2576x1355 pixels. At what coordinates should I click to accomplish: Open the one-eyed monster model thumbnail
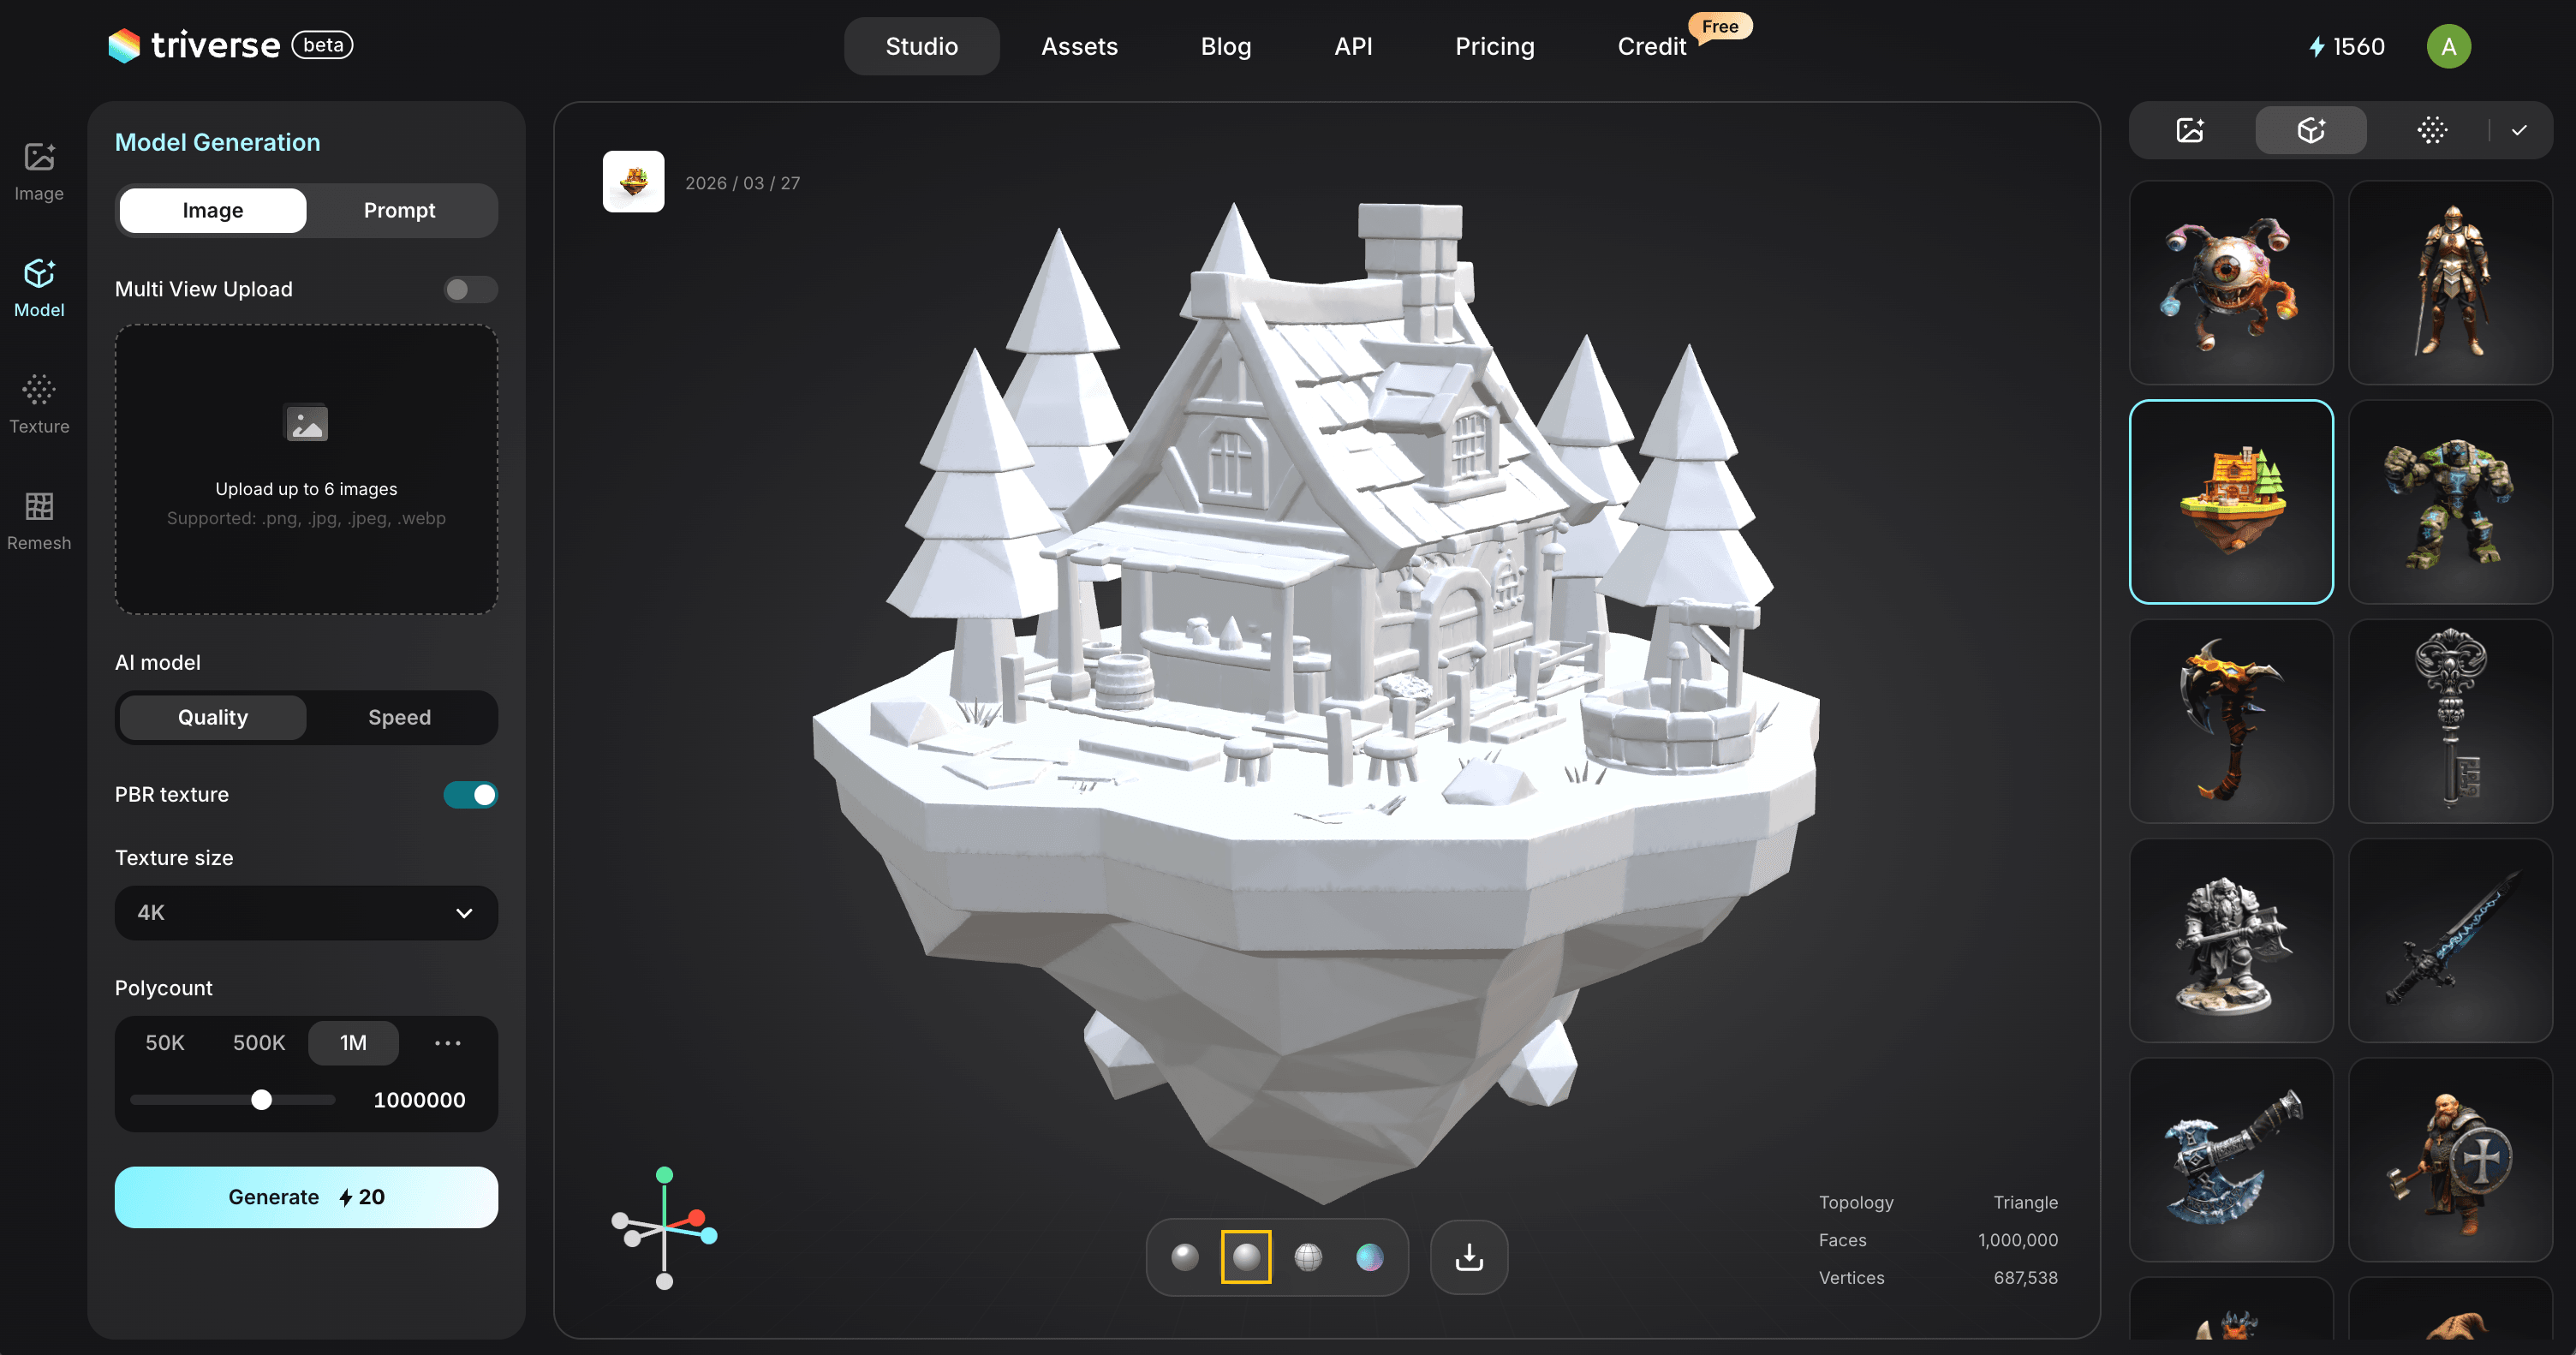coord(2231,282)
